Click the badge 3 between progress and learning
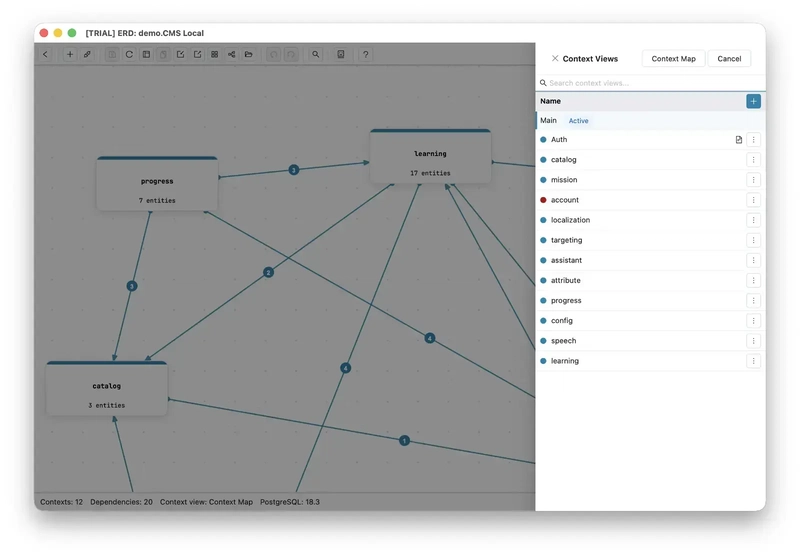The height and width of the screenshot is (556, 800). 293,170
